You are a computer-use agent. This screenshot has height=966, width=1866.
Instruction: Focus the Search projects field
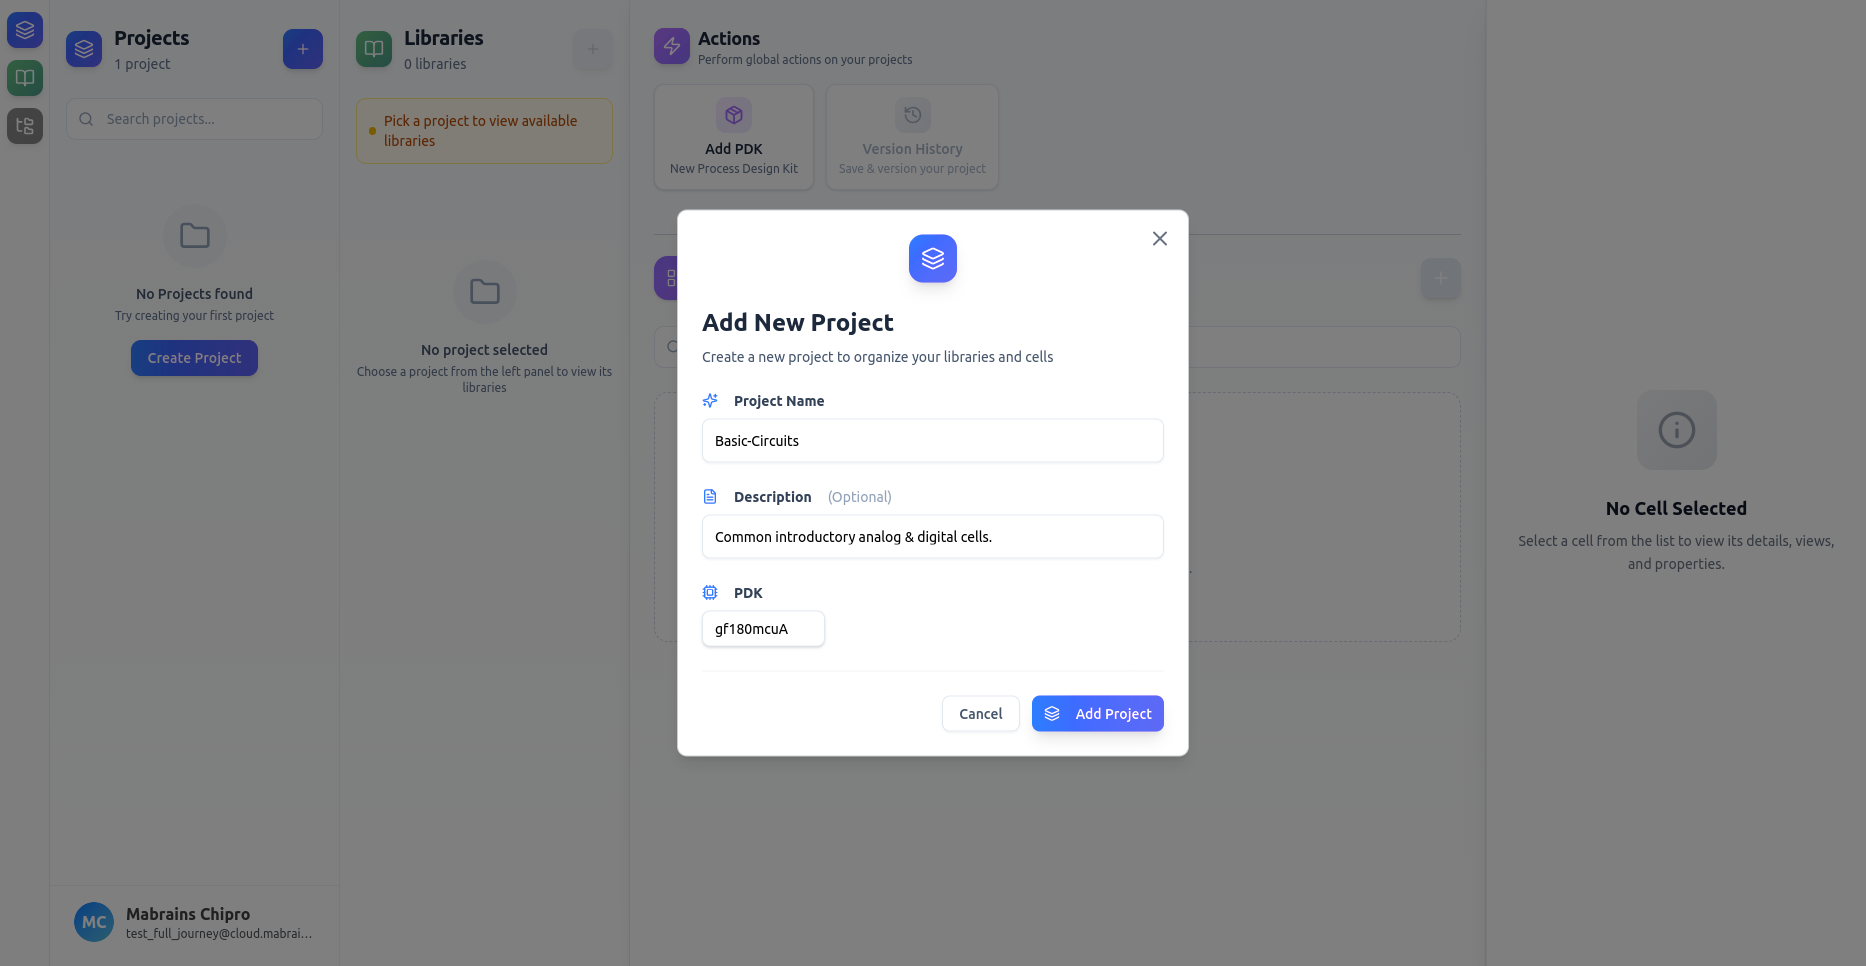194,119
